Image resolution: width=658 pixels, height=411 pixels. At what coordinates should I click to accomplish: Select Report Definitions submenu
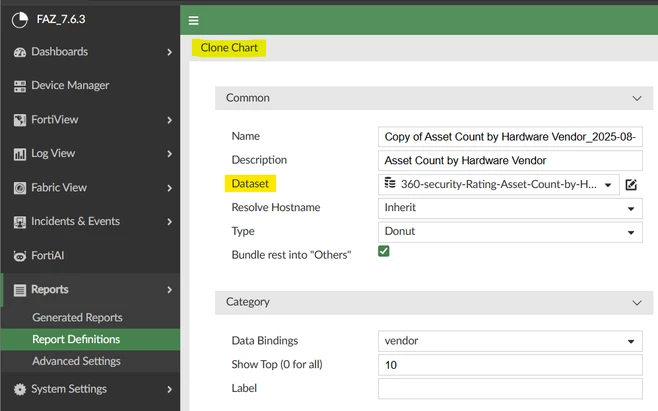[x=90, y=340]
